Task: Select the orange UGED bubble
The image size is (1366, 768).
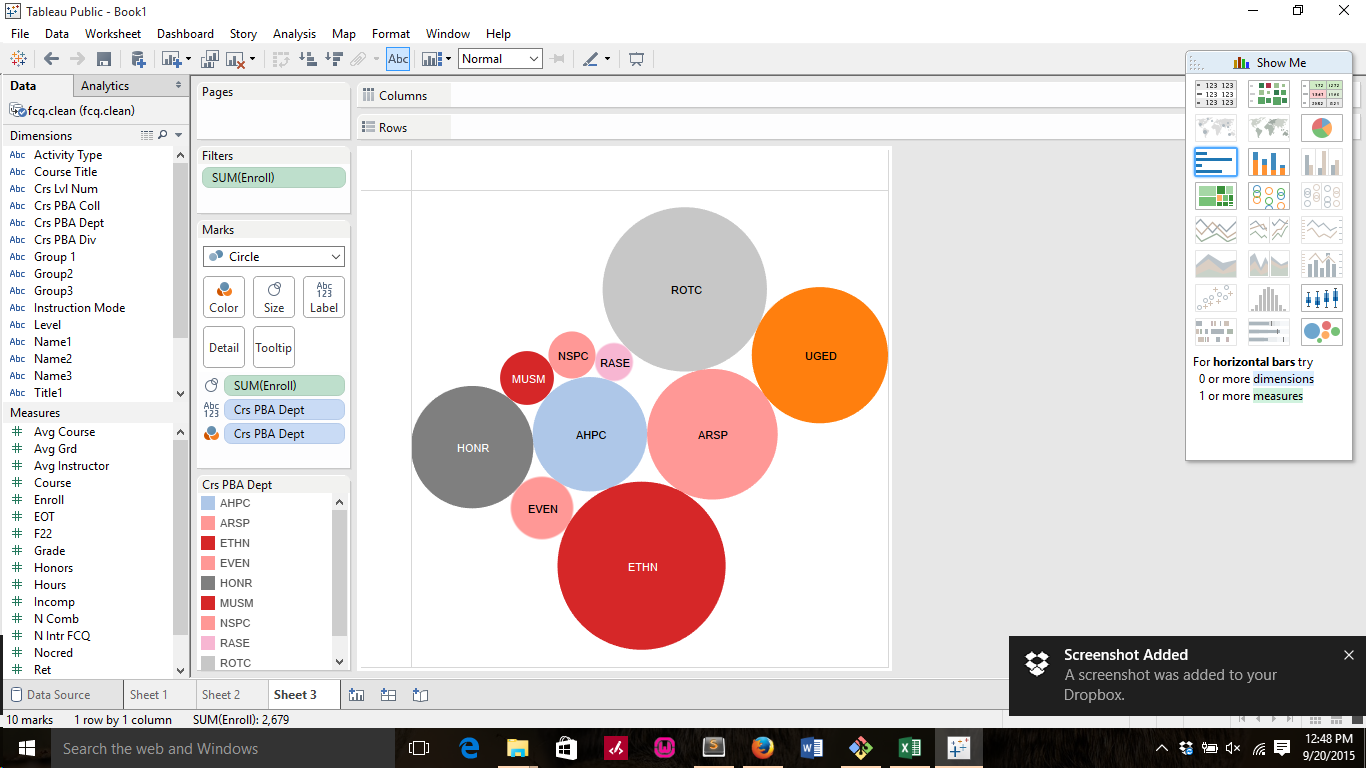Action: tap(820, 355)
